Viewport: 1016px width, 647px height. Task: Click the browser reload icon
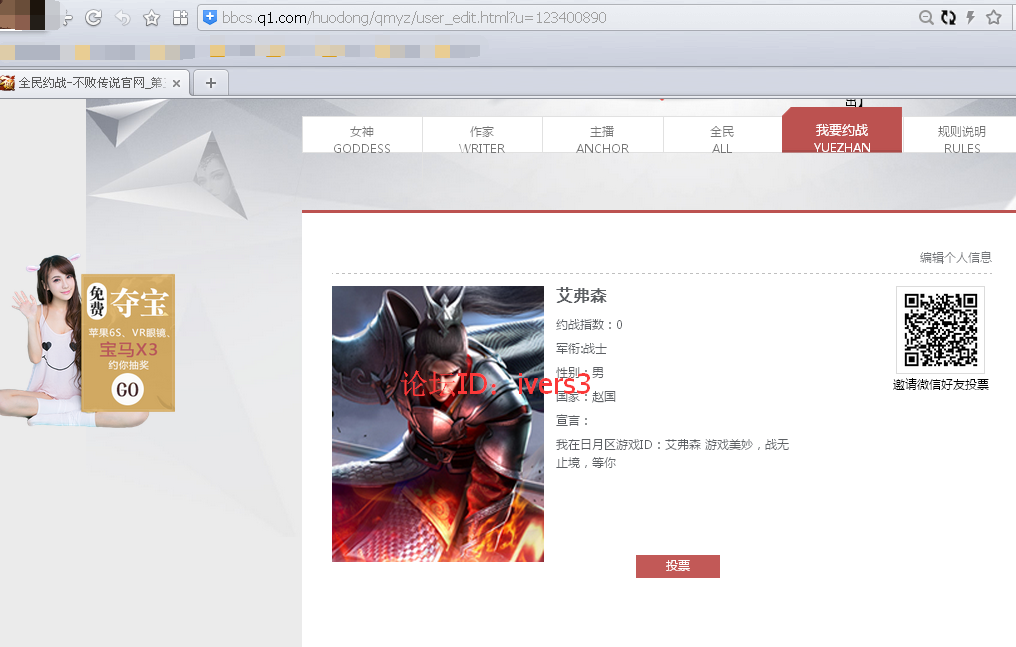pyautogui.click(x=94, y=17)
